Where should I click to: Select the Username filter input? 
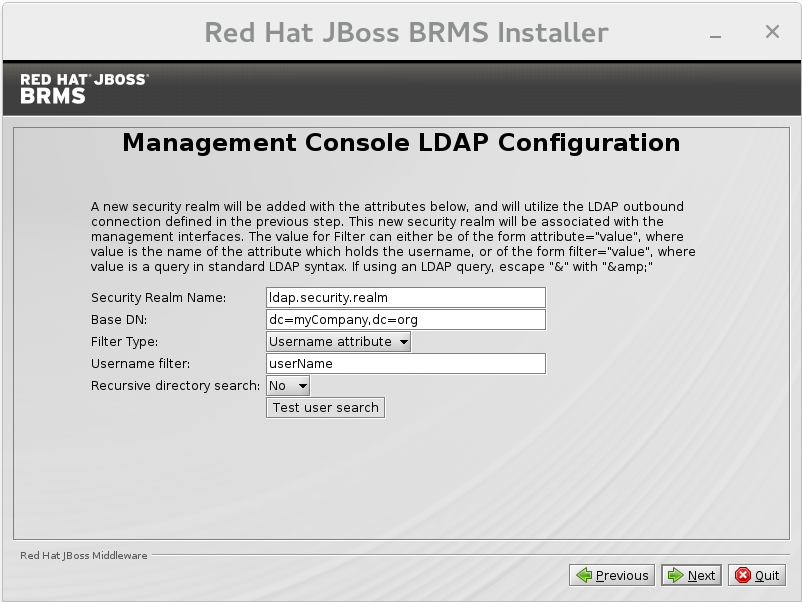[406, 364]
